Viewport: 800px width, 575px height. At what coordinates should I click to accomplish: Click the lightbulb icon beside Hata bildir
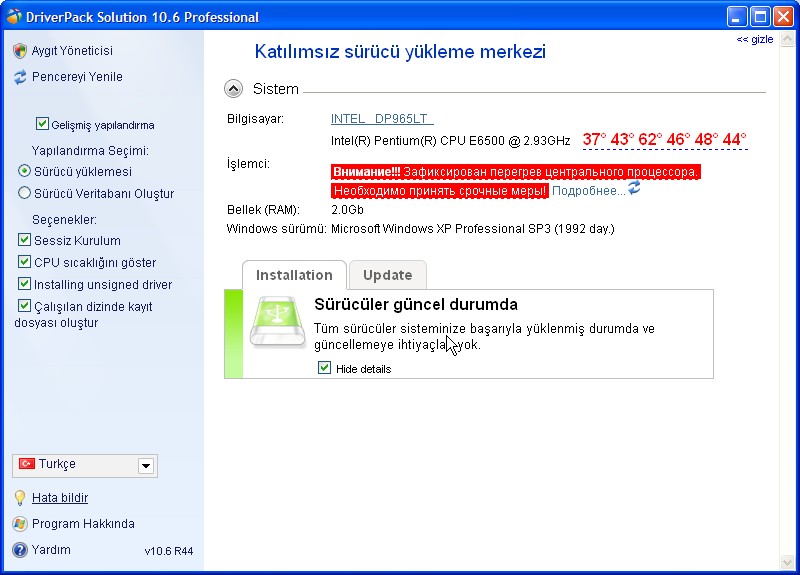click(x=20, y=498)
